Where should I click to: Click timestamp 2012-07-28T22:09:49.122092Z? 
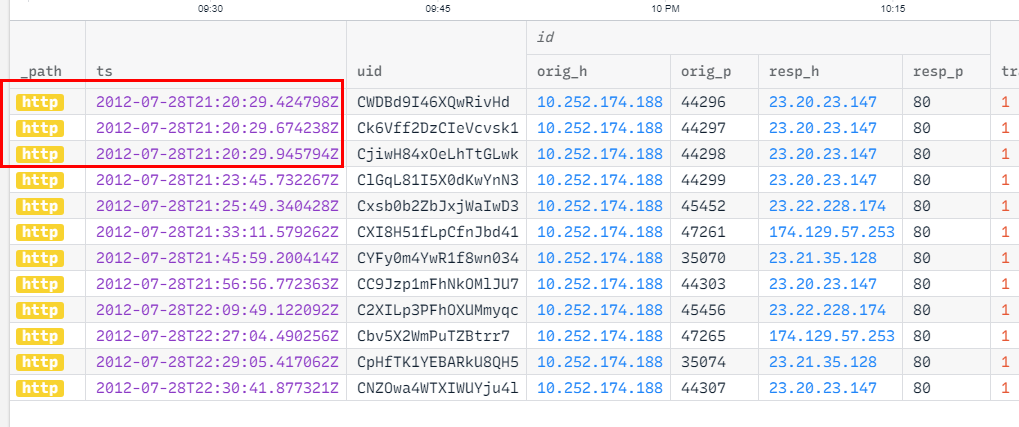218,310
